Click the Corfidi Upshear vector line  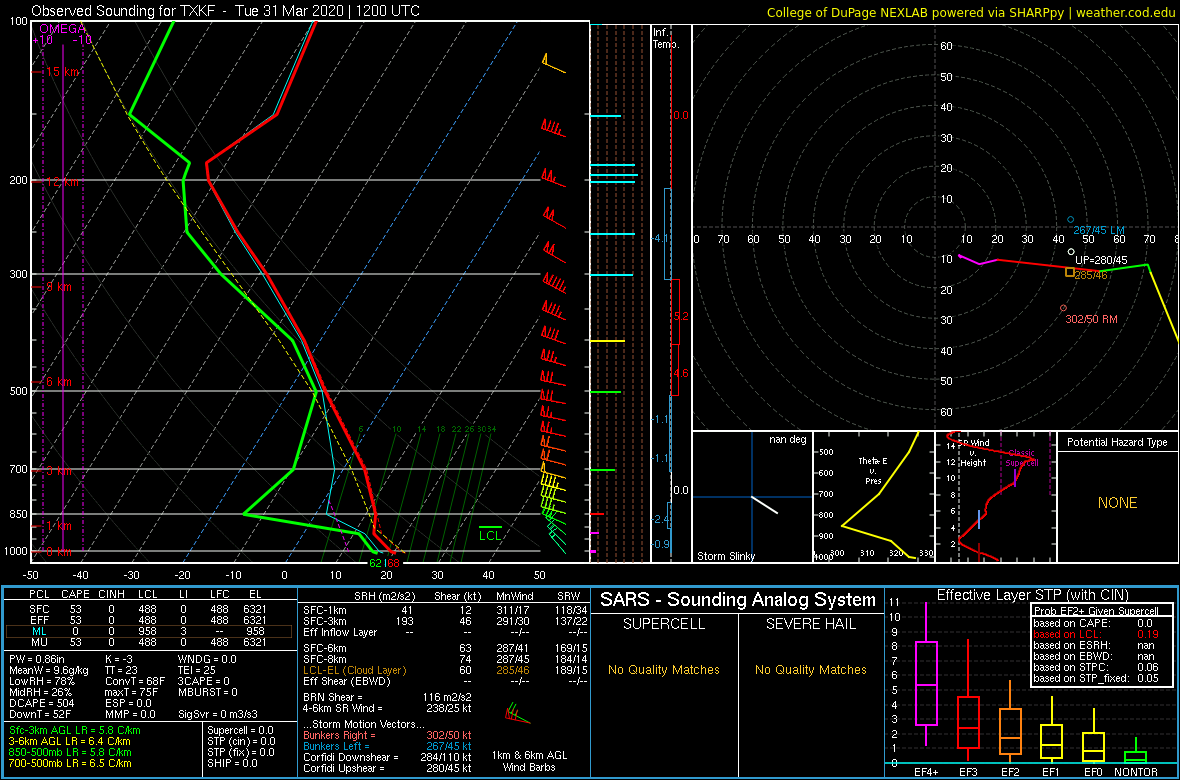387,767
